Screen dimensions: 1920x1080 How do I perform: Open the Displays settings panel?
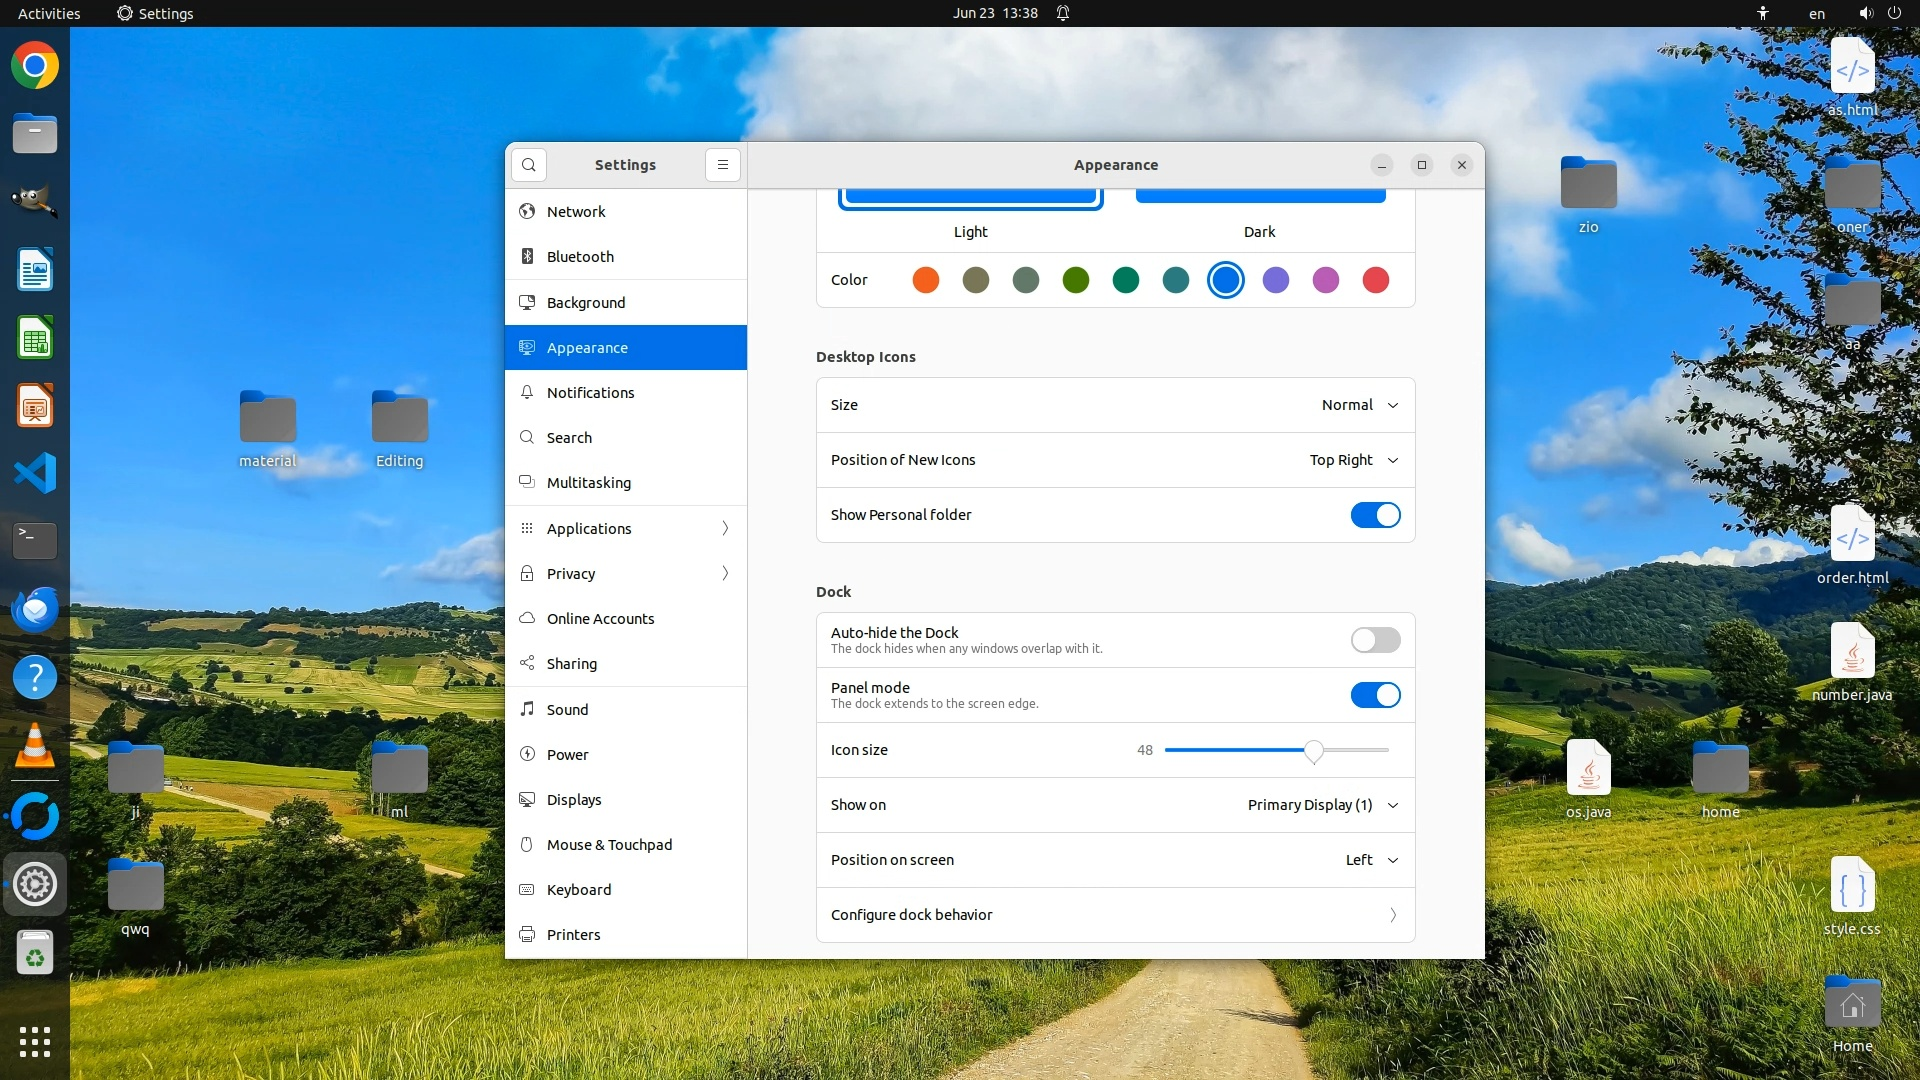coord(574,800)
